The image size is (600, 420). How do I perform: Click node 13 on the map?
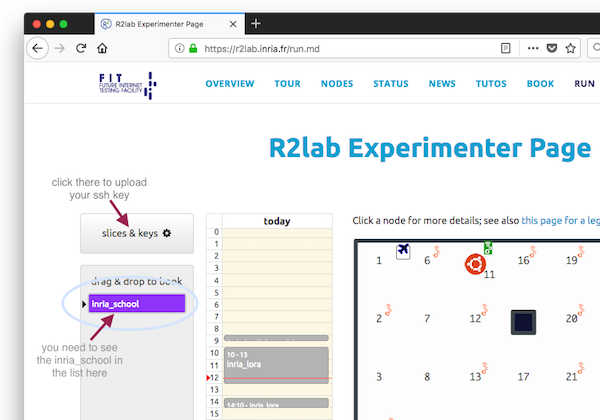tap(475, 377)
